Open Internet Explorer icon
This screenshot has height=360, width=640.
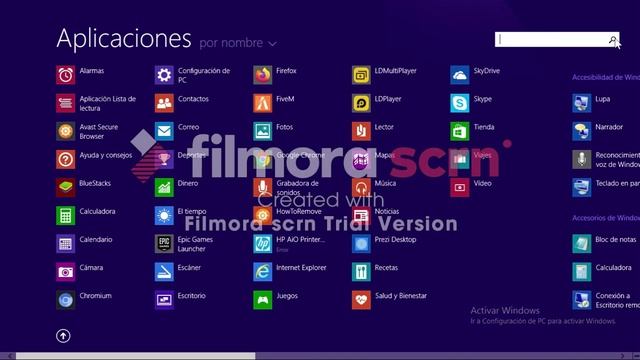(x=262, y=272)
